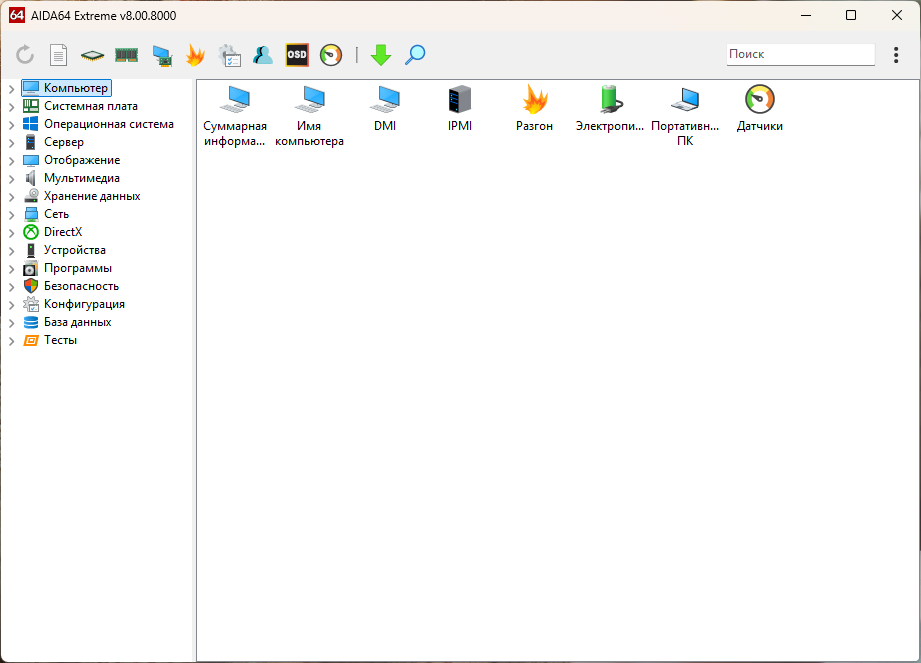The height and width of the screenshot is (663, 921).
Task: Select Конфигурация in the sidebar tree
Action: [73, 304]
